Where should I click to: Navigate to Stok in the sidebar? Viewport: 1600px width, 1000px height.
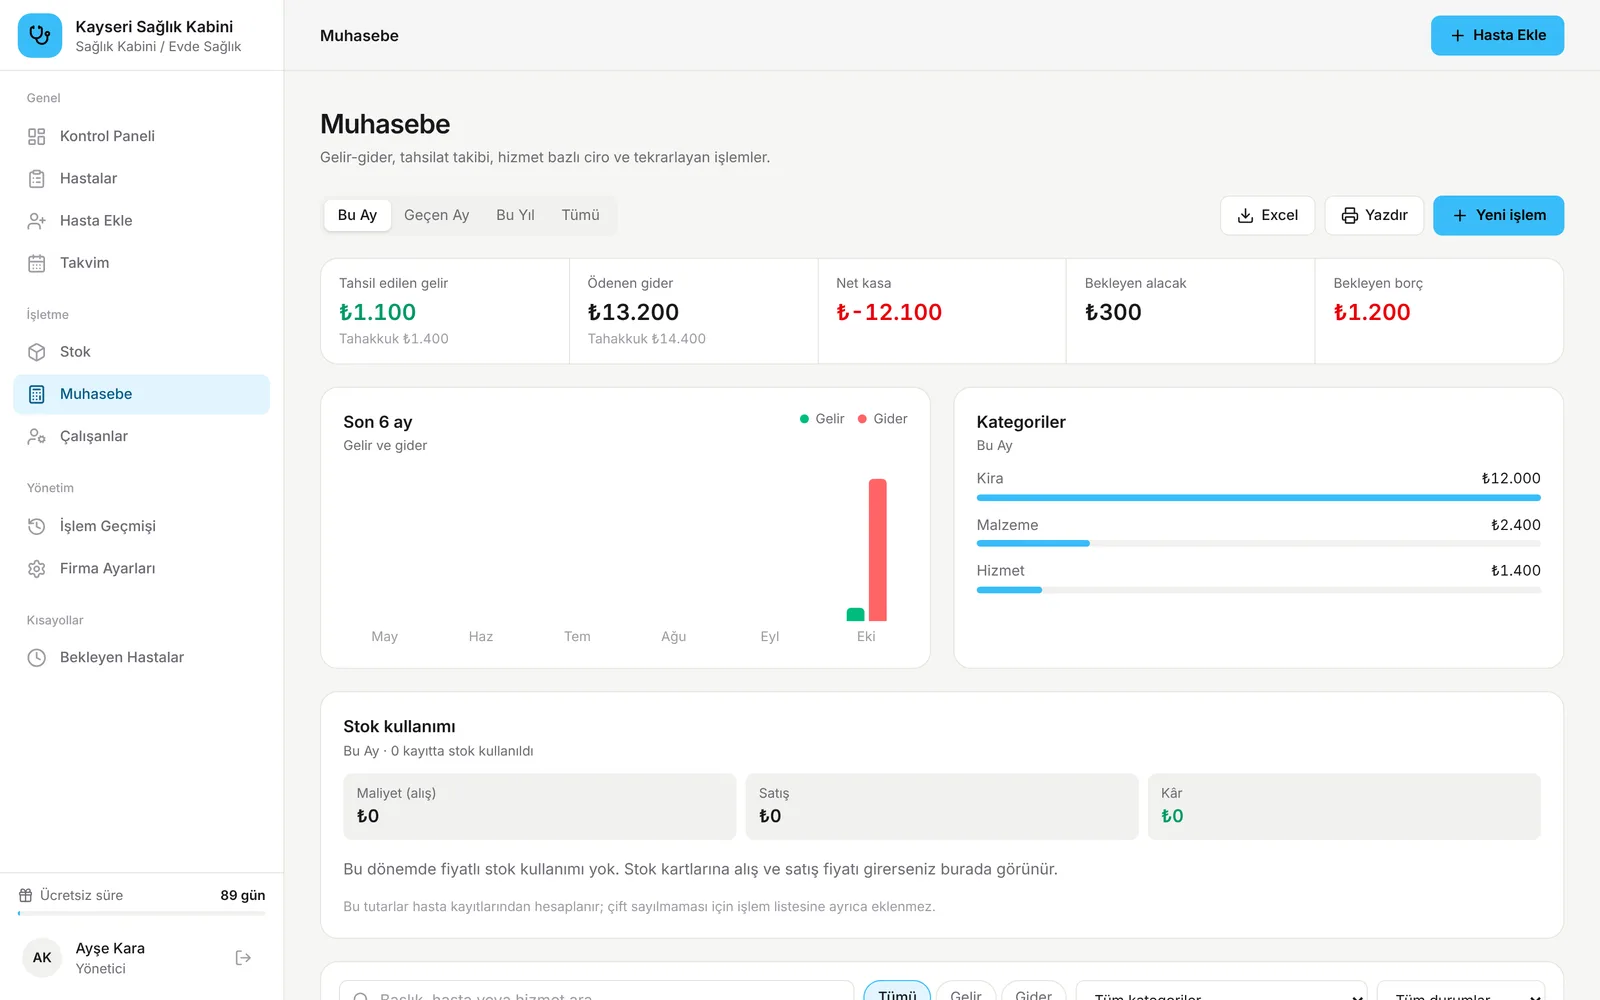pos(141,352)
